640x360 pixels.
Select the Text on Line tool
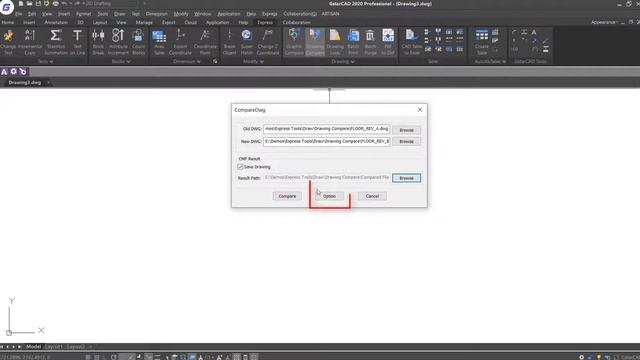pyautogui.click(x=77, y=42)
